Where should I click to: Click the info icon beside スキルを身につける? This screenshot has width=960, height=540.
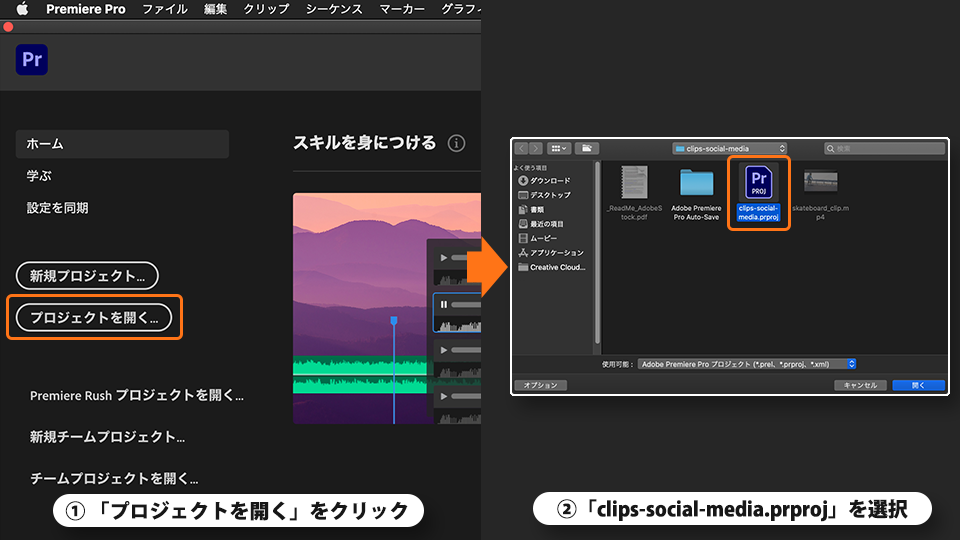click(456, 143)
